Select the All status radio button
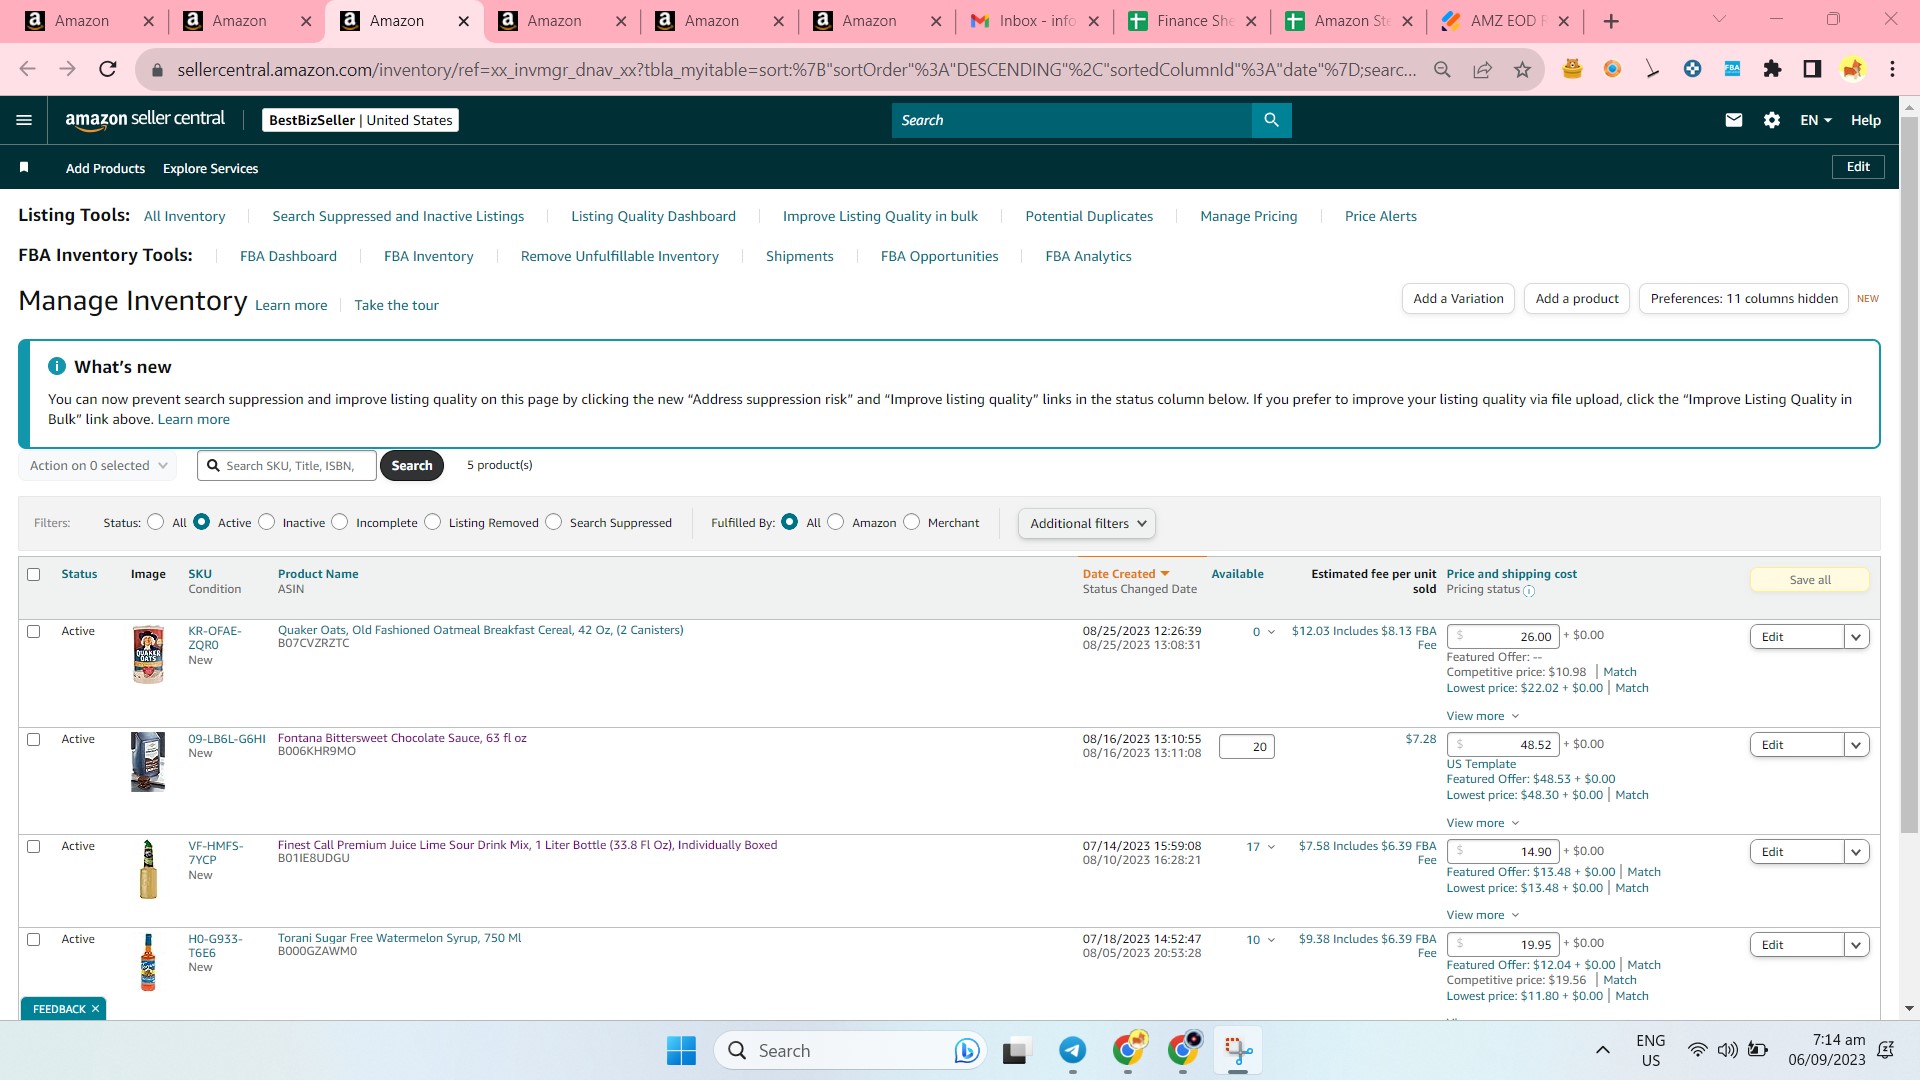Viewport: 1920px width, 1080px height. [155, 522]
